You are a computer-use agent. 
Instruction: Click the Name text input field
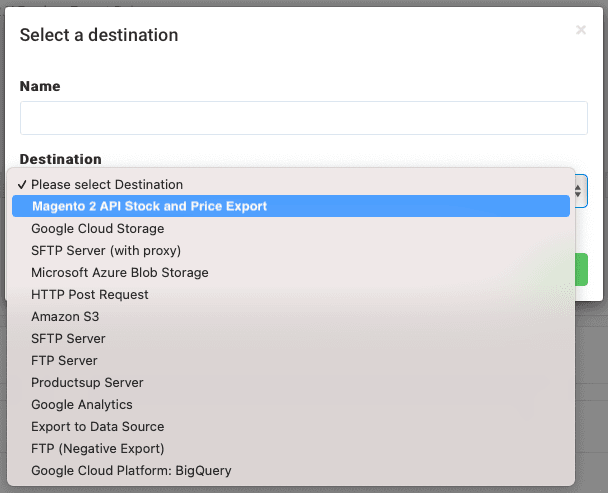coord(303,119)
